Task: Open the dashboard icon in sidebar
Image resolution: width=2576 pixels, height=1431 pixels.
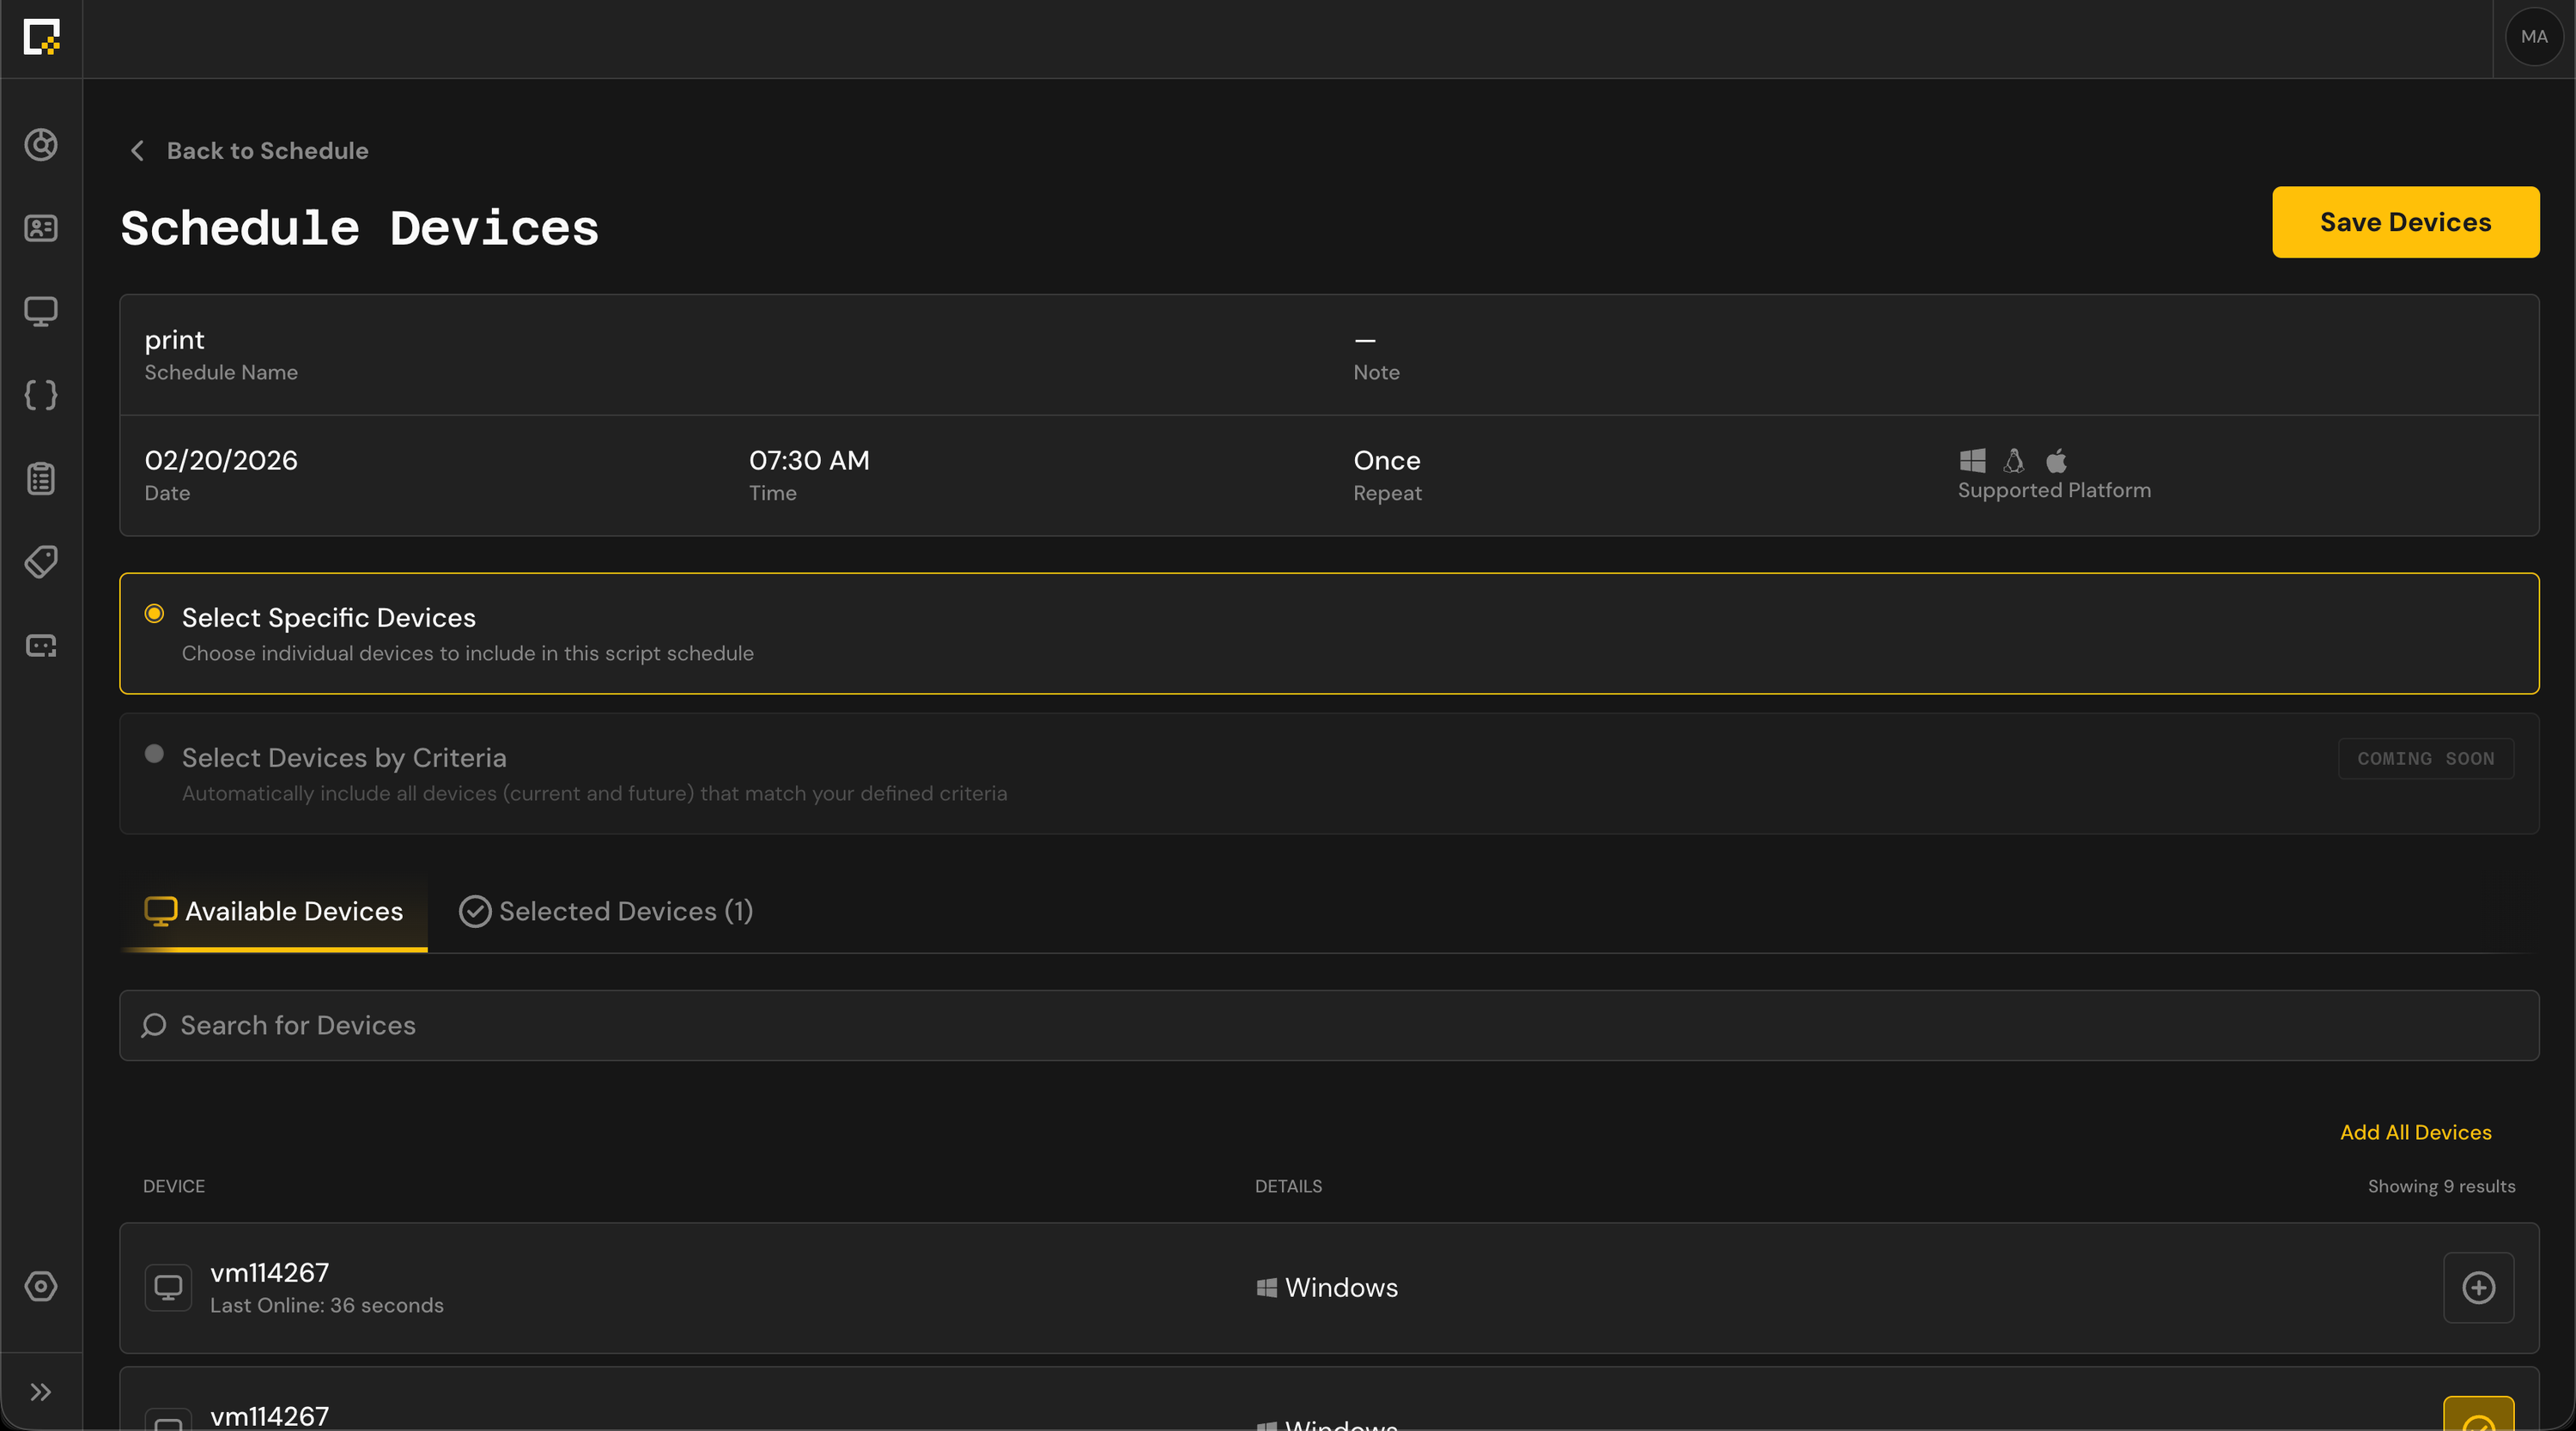Action: (x=41, y=145)
